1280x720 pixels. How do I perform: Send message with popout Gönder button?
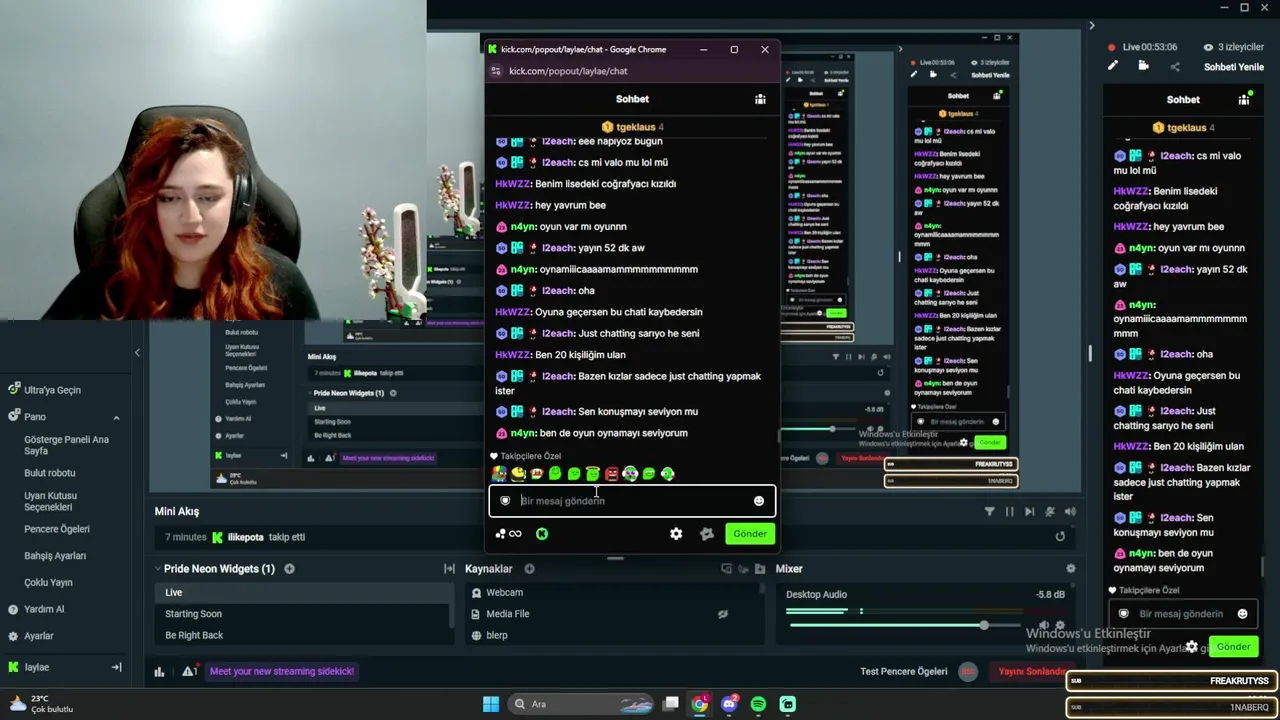coord(750,534)
